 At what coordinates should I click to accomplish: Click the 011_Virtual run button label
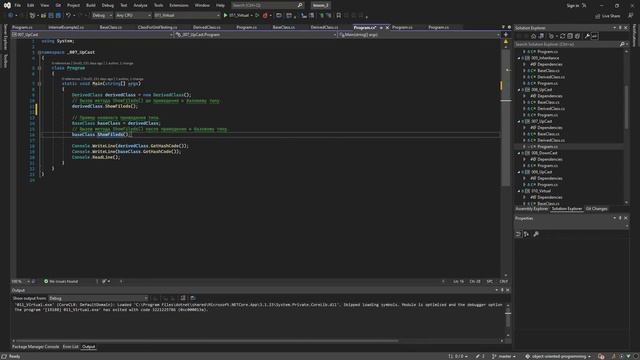239,16
